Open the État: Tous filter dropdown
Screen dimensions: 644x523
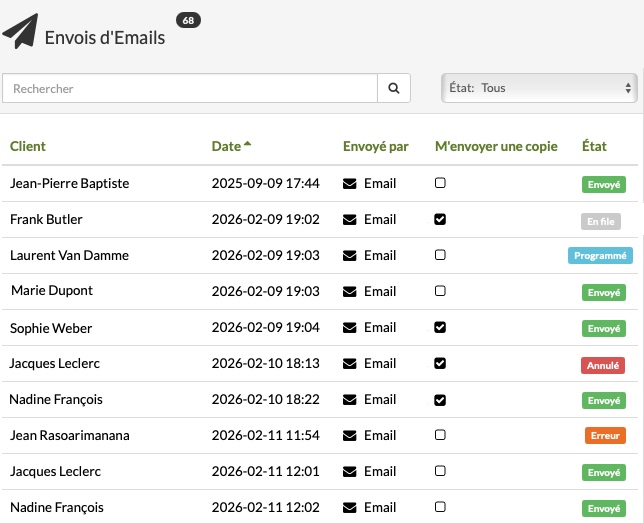(x=539, y=88)
